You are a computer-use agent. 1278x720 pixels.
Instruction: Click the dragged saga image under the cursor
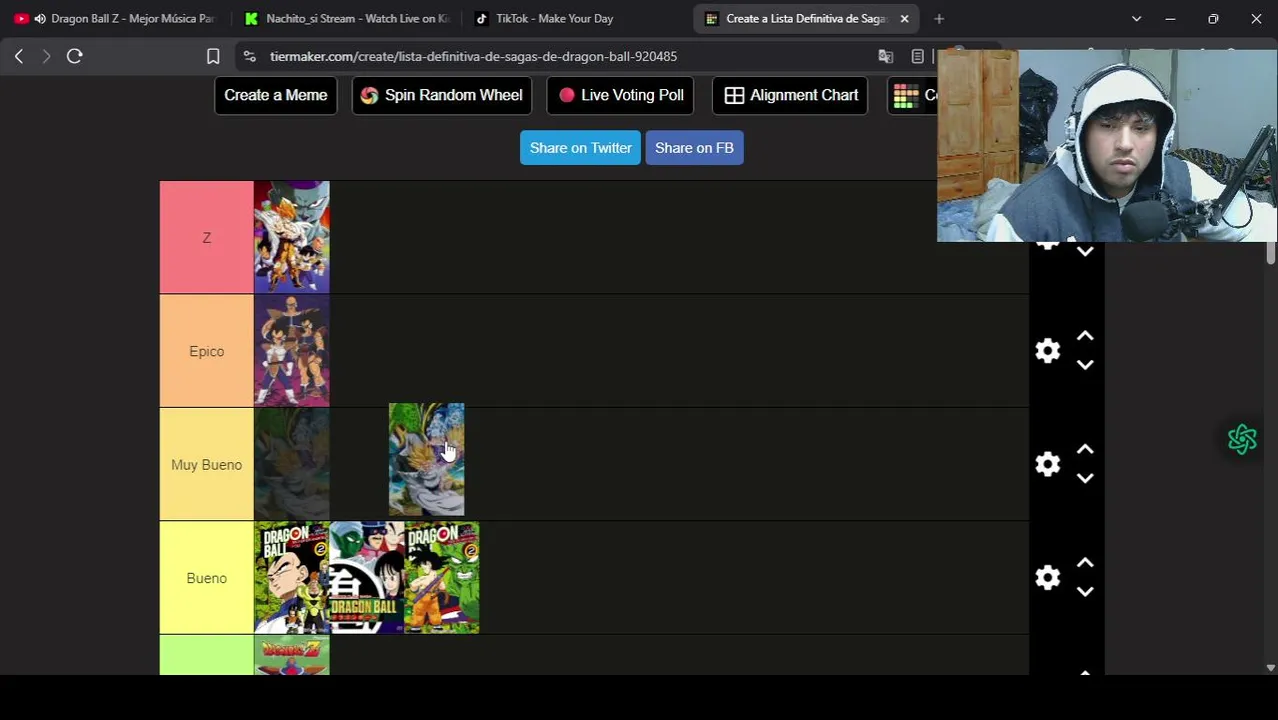tap(426, 459)
